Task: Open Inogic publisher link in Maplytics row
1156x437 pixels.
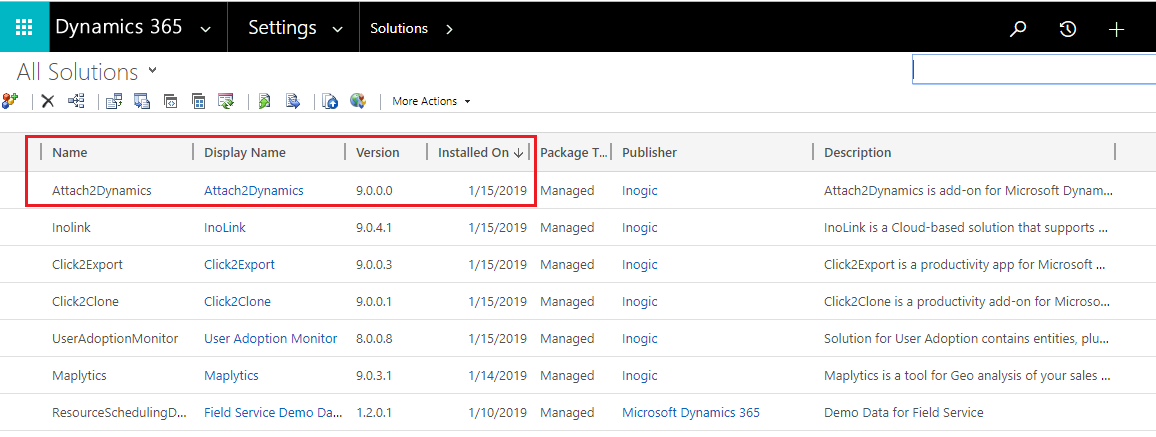Action: point(639,375)
